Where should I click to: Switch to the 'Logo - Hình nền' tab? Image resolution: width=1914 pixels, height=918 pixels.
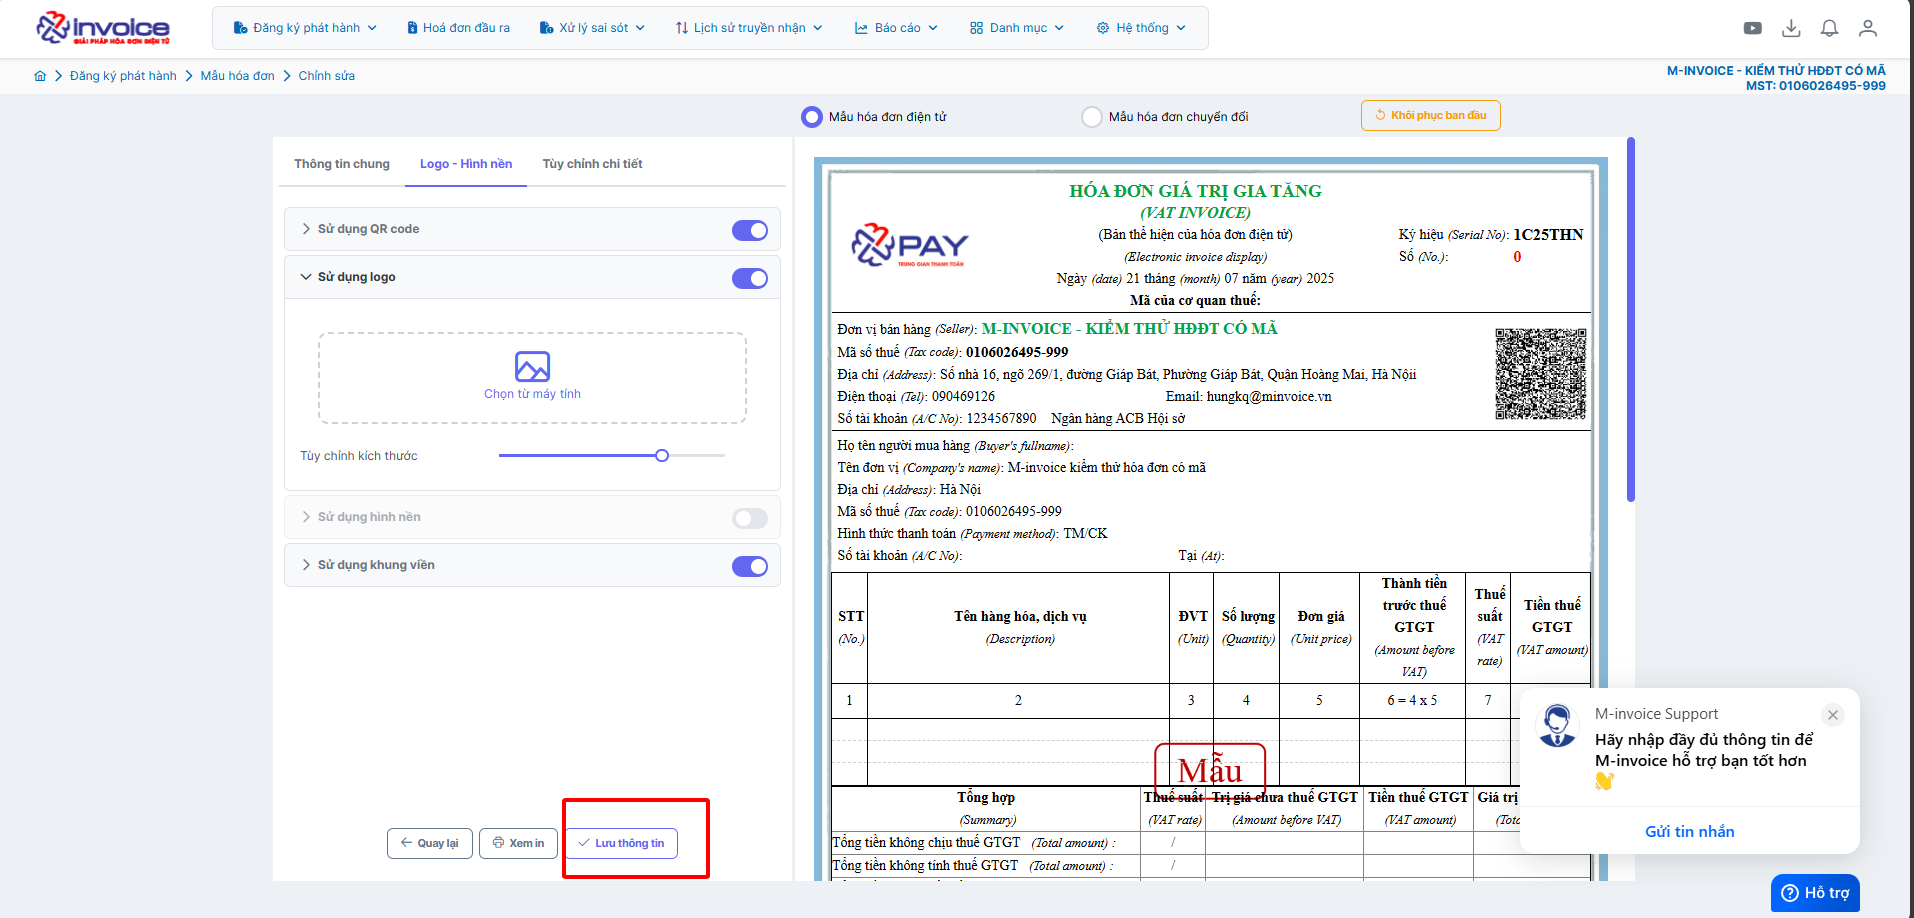(x=466, y=164)
